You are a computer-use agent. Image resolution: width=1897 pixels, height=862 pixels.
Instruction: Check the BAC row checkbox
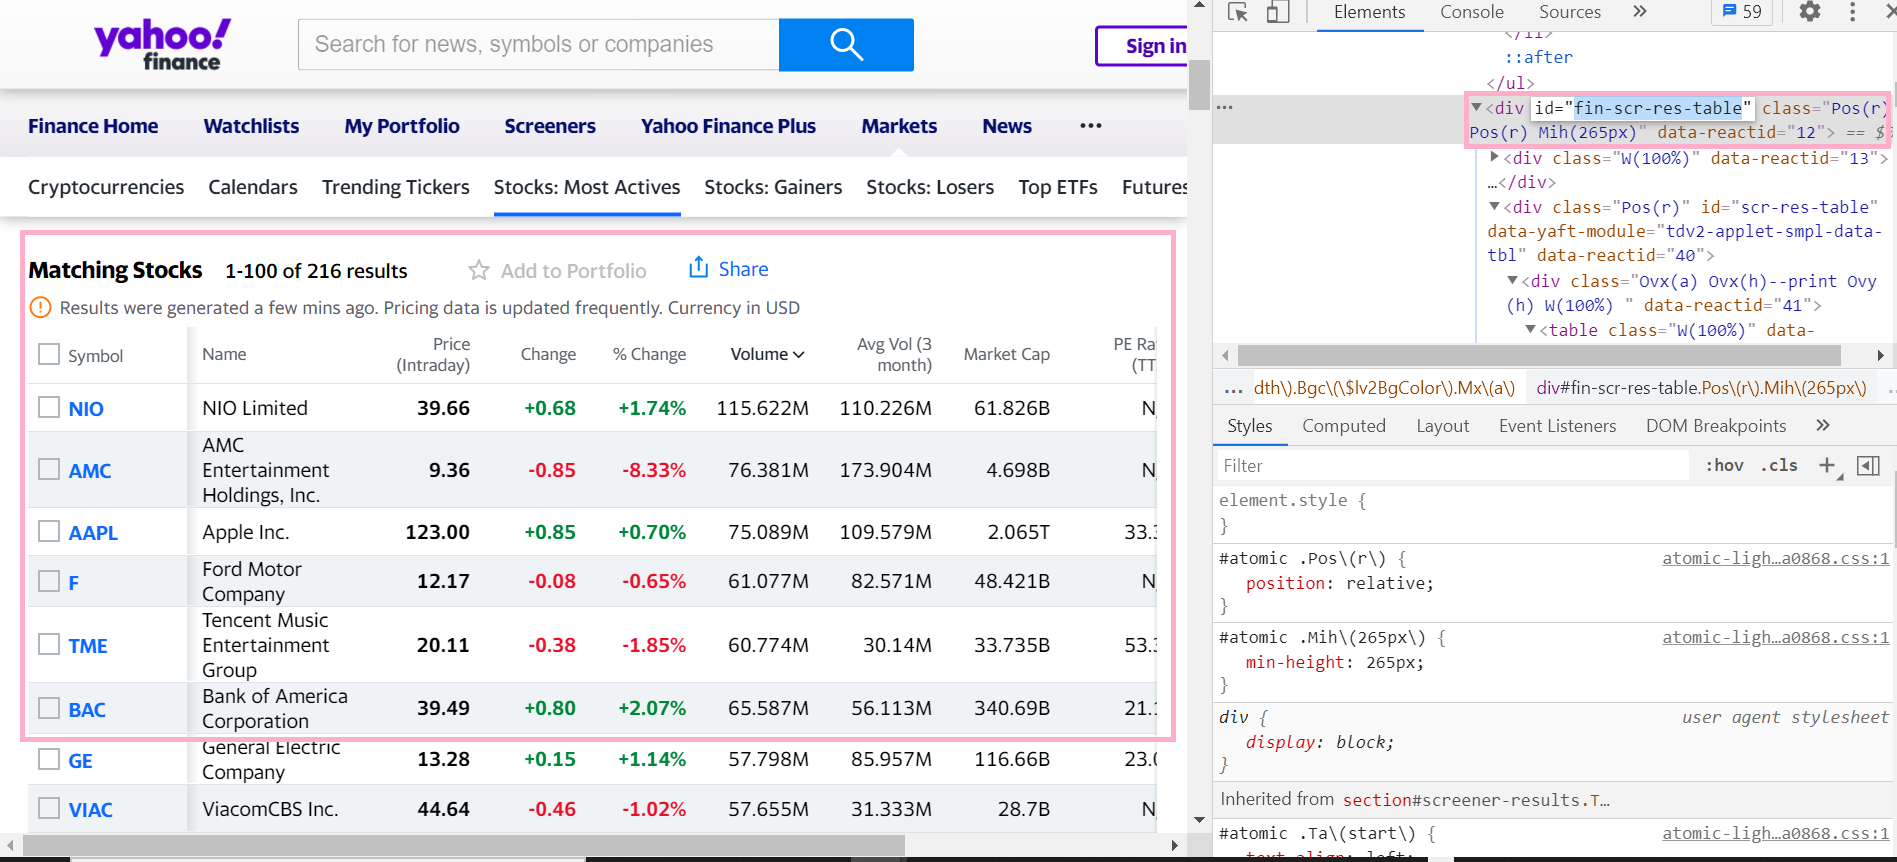49,708
